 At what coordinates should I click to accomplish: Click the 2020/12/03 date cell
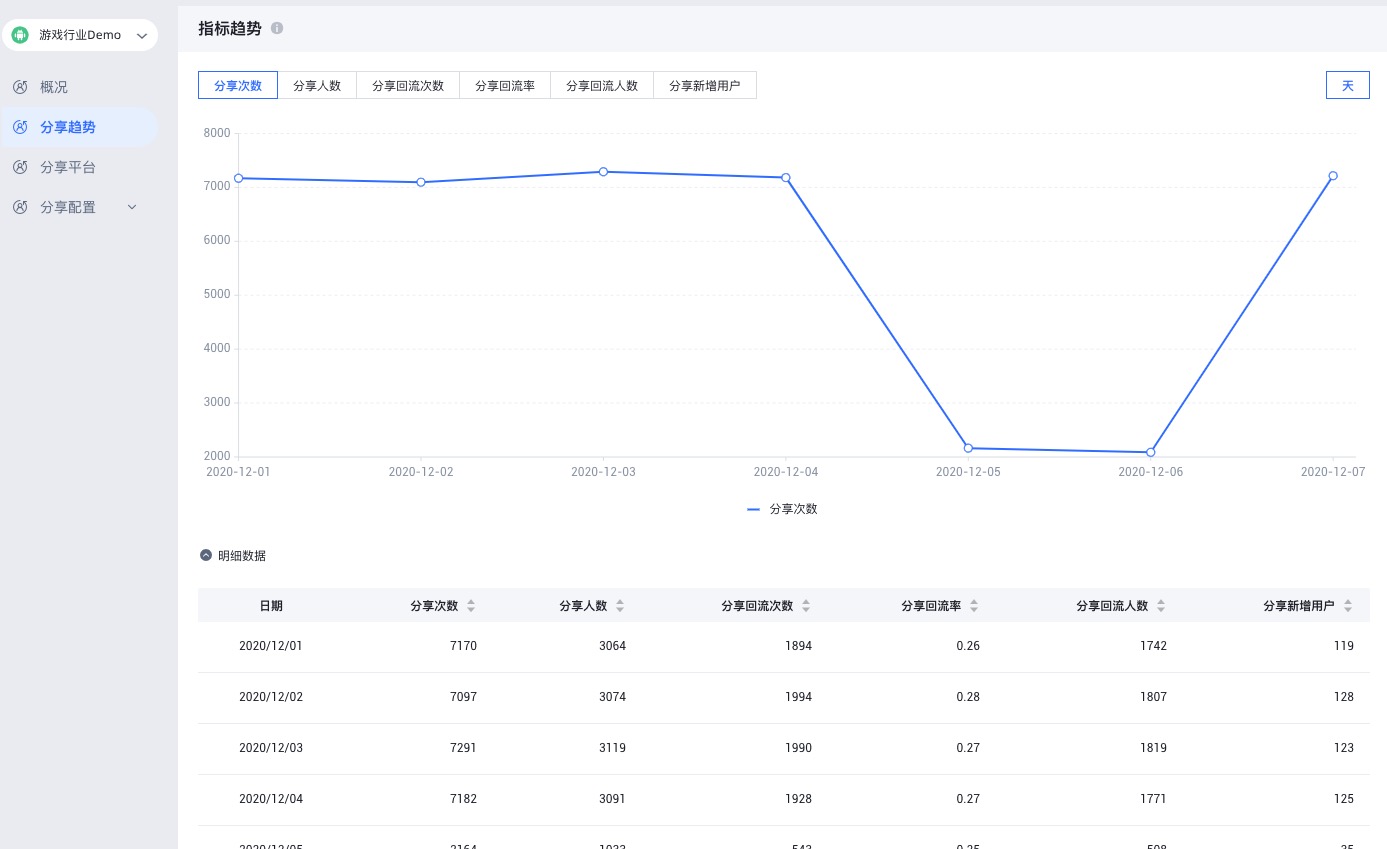pyautogui.click(x=271, y=748)
